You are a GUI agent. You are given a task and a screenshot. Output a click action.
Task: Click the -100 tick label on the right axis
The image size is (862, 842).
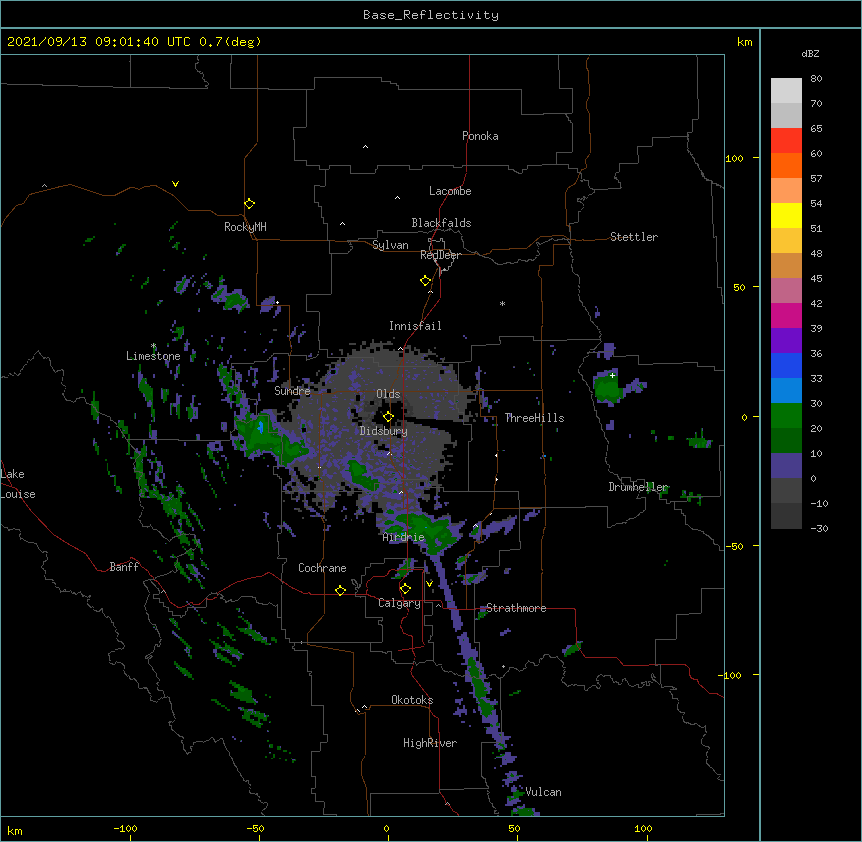coord(731,675)
